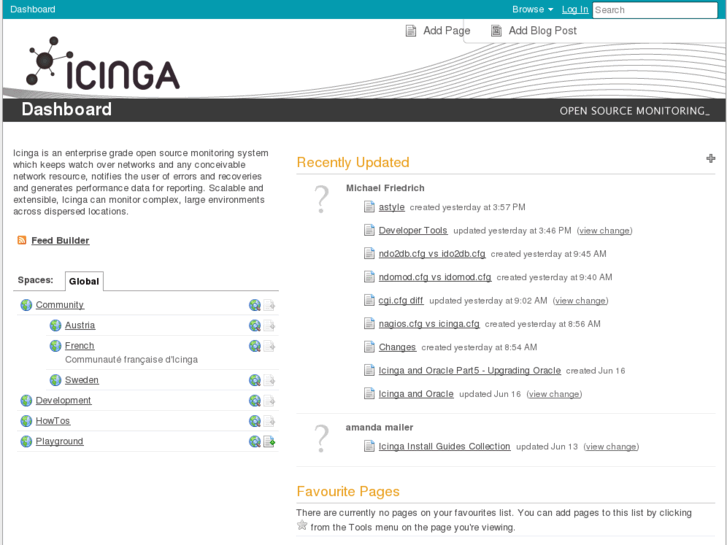Open the Development space link
This screenshot has height=545, width=727.
click(x=64, y=400)
